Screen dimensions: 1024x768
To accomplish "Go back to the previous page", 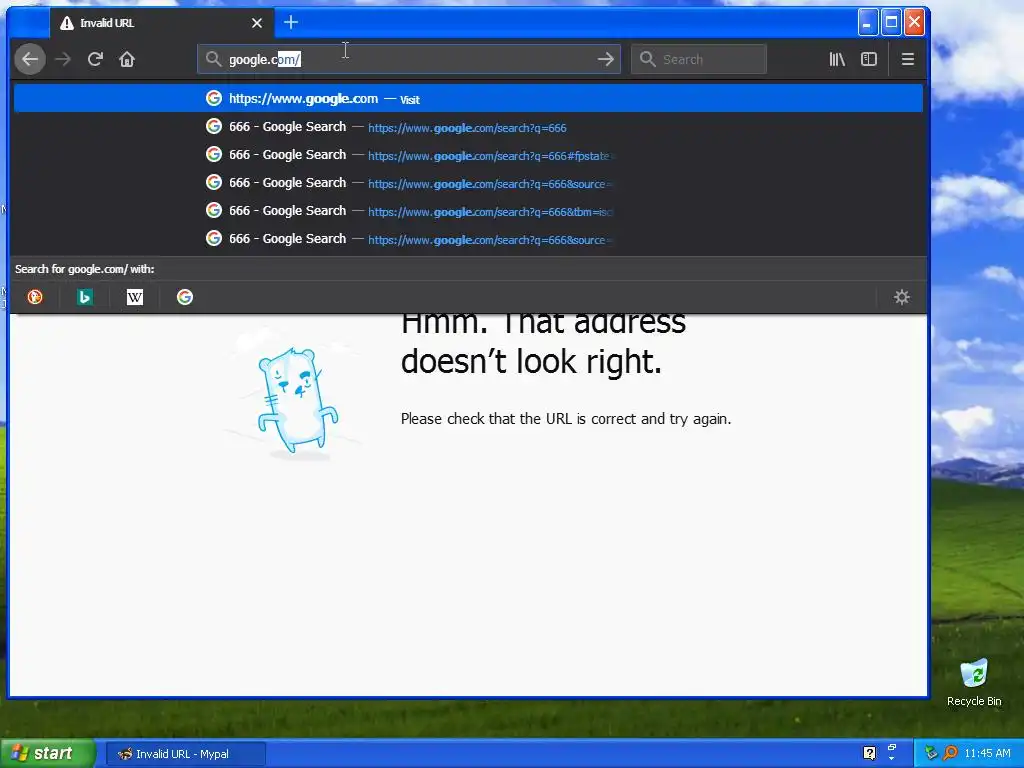I will (x=30, y=59).
